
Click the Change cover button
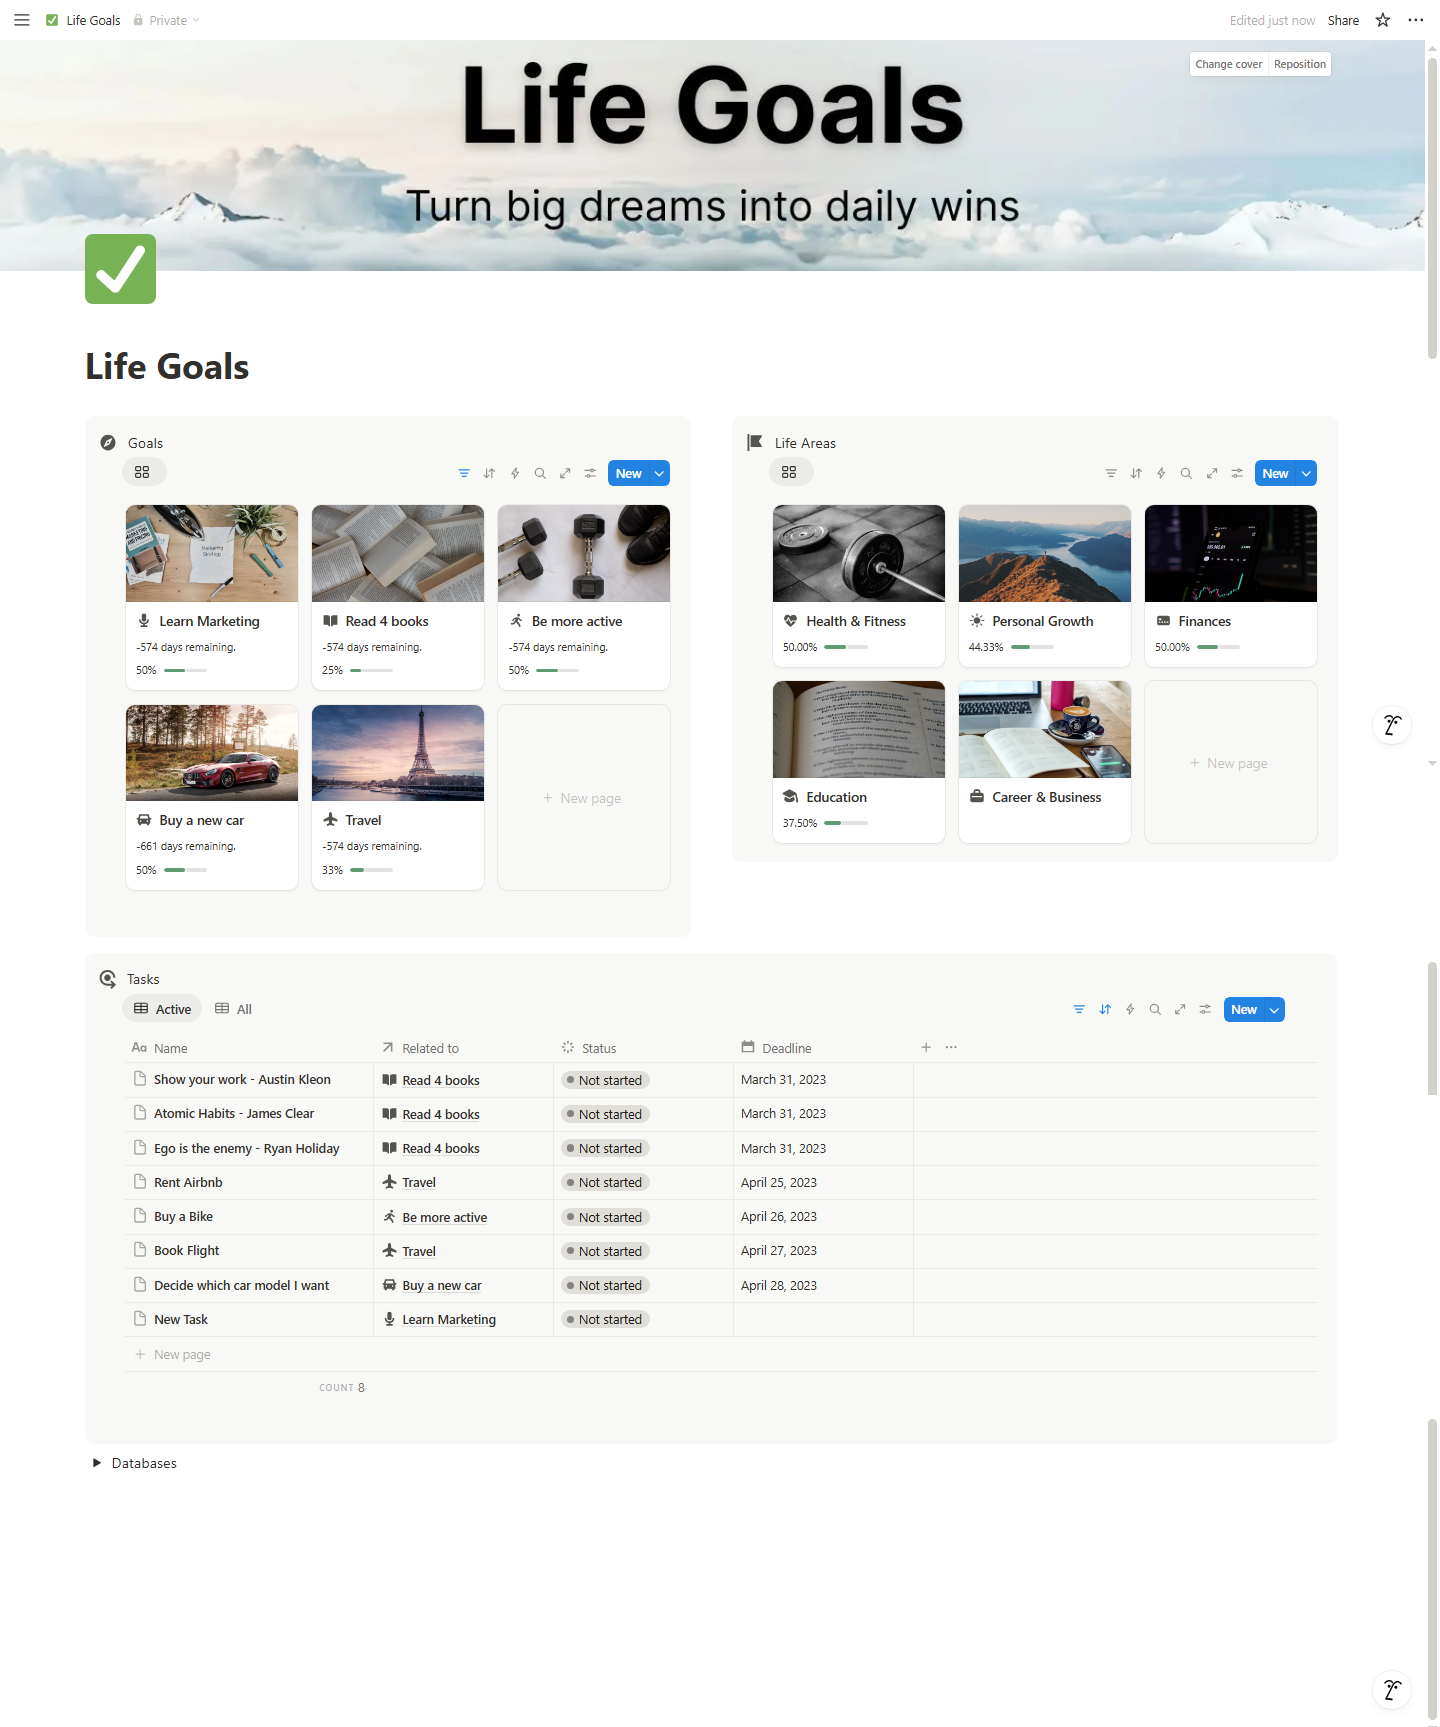pyautogui.click(x=1228, y=64)
